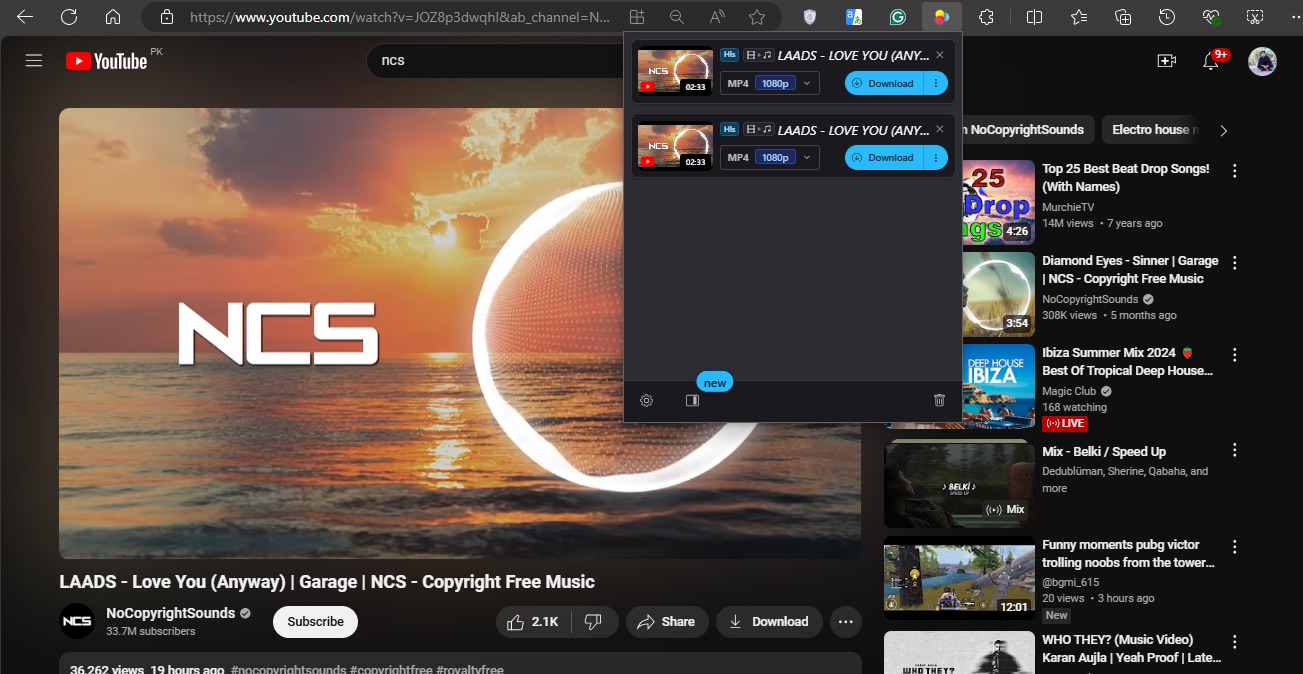The image size is (1303, 674).
Task: Open the Browser essentials heart icon
Action: [x=1210, y=17]
